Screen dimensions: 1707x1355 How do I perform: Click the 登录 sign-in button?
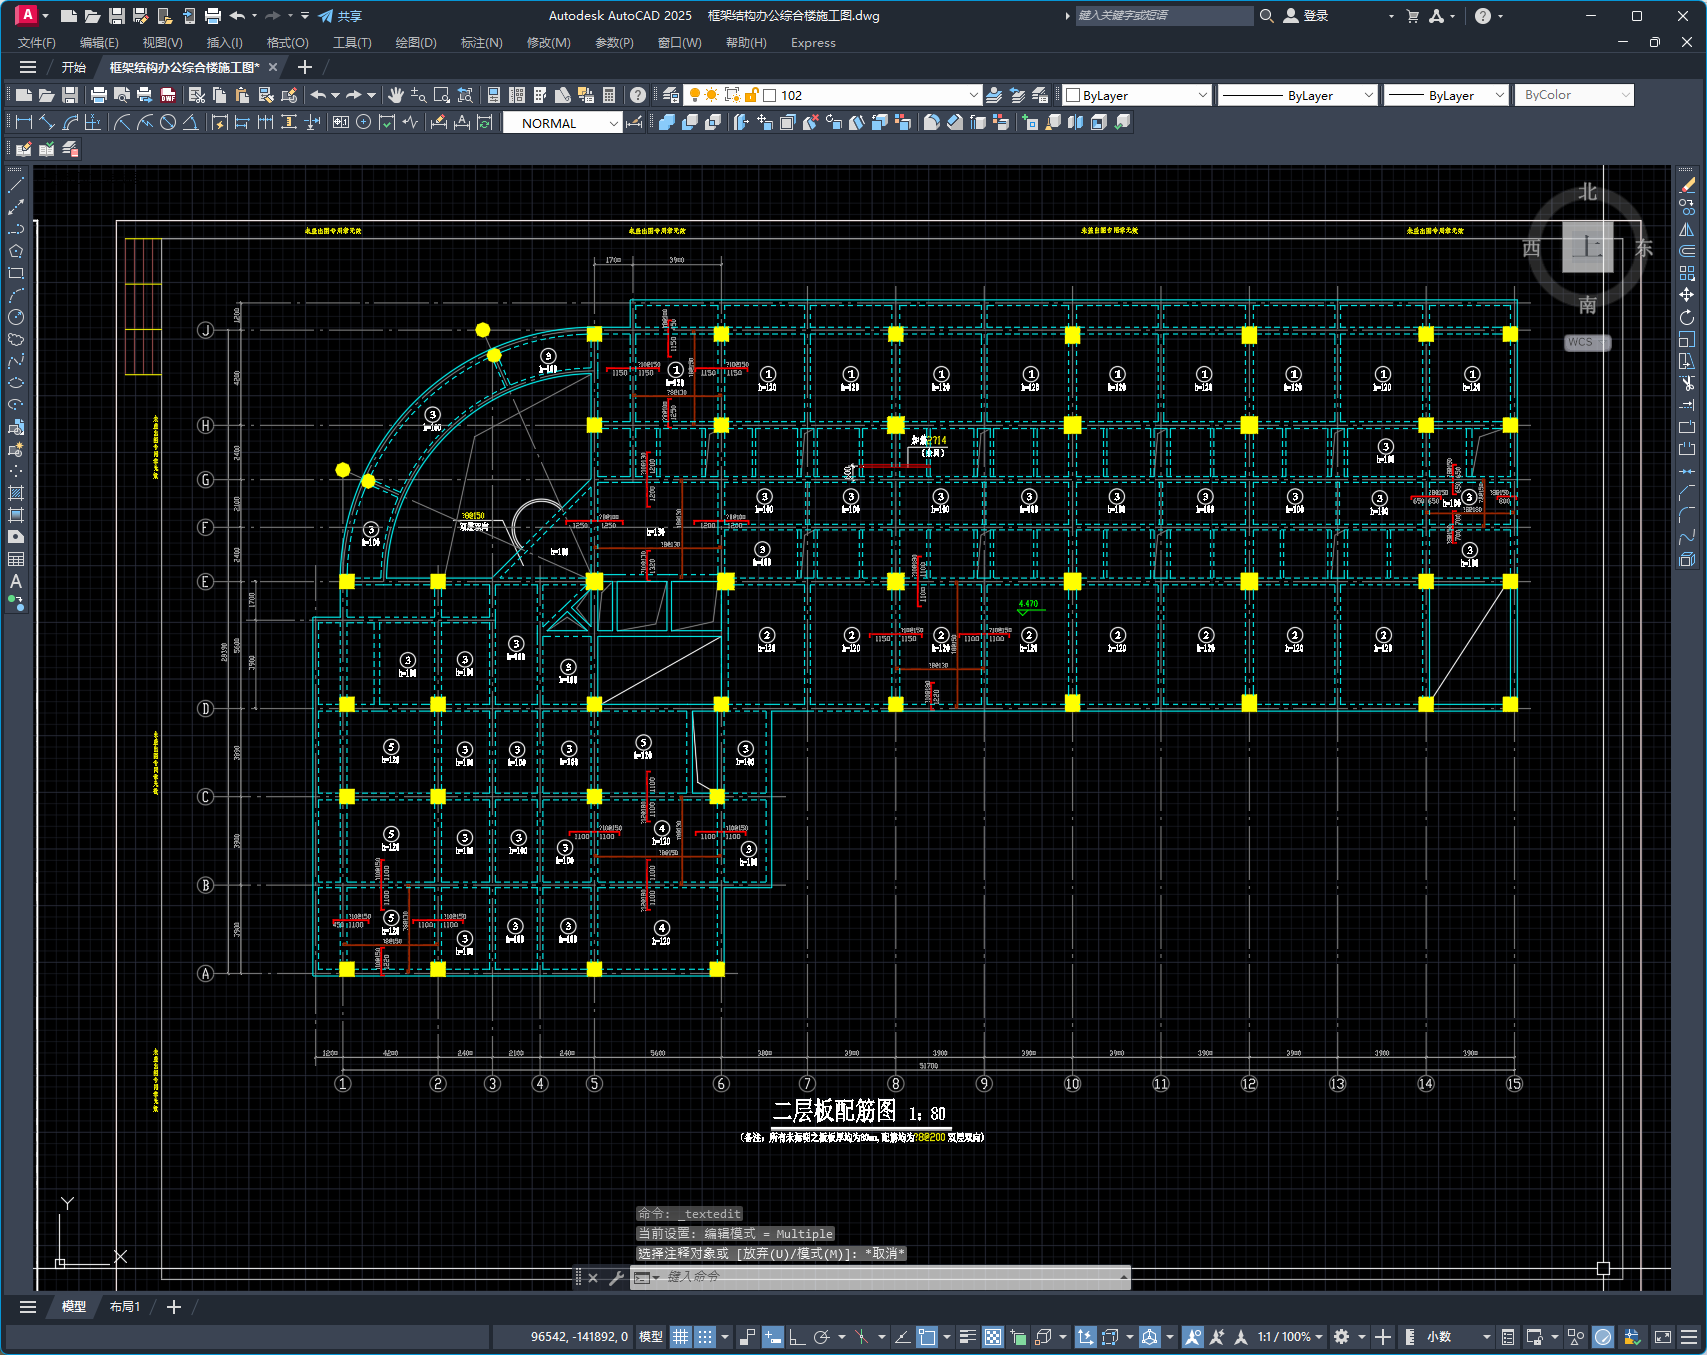[x=1306, y=16]
